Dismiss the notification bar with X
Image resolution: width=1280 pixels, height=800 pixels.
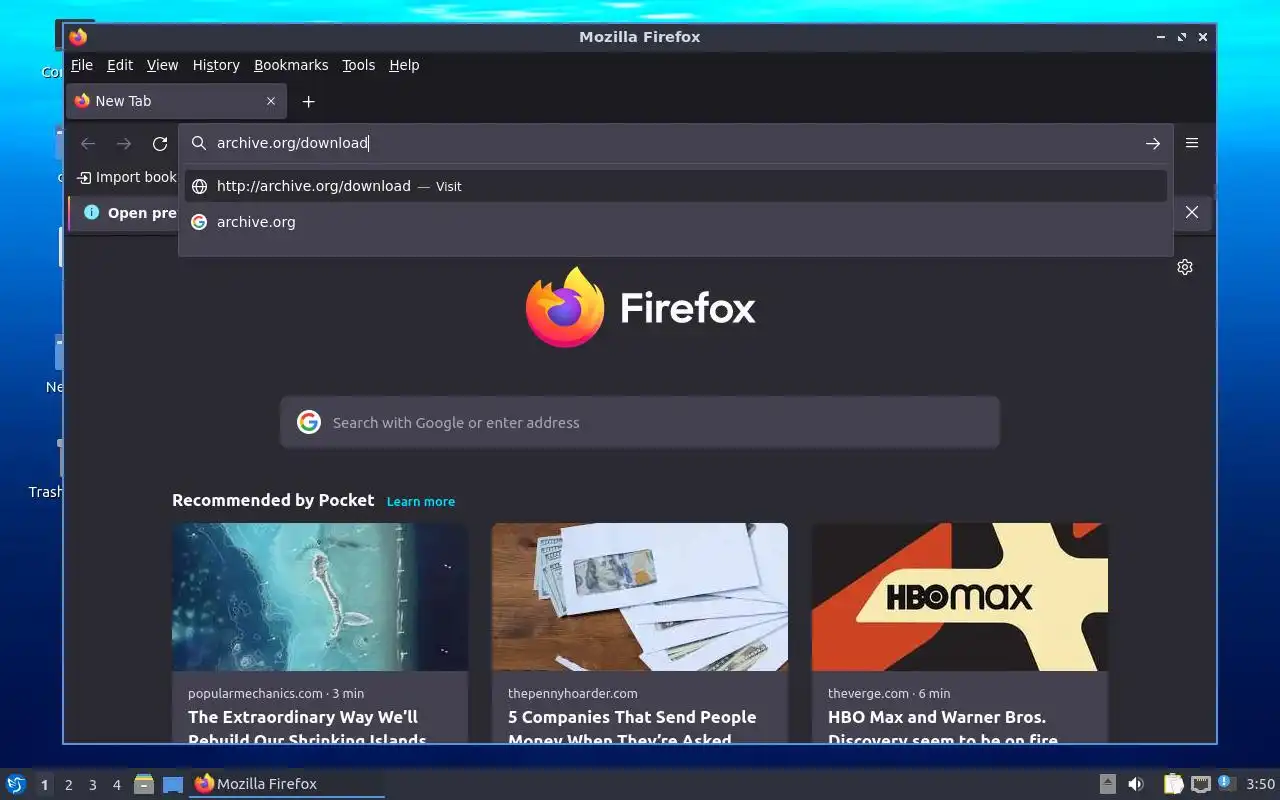pos(1192,212)
